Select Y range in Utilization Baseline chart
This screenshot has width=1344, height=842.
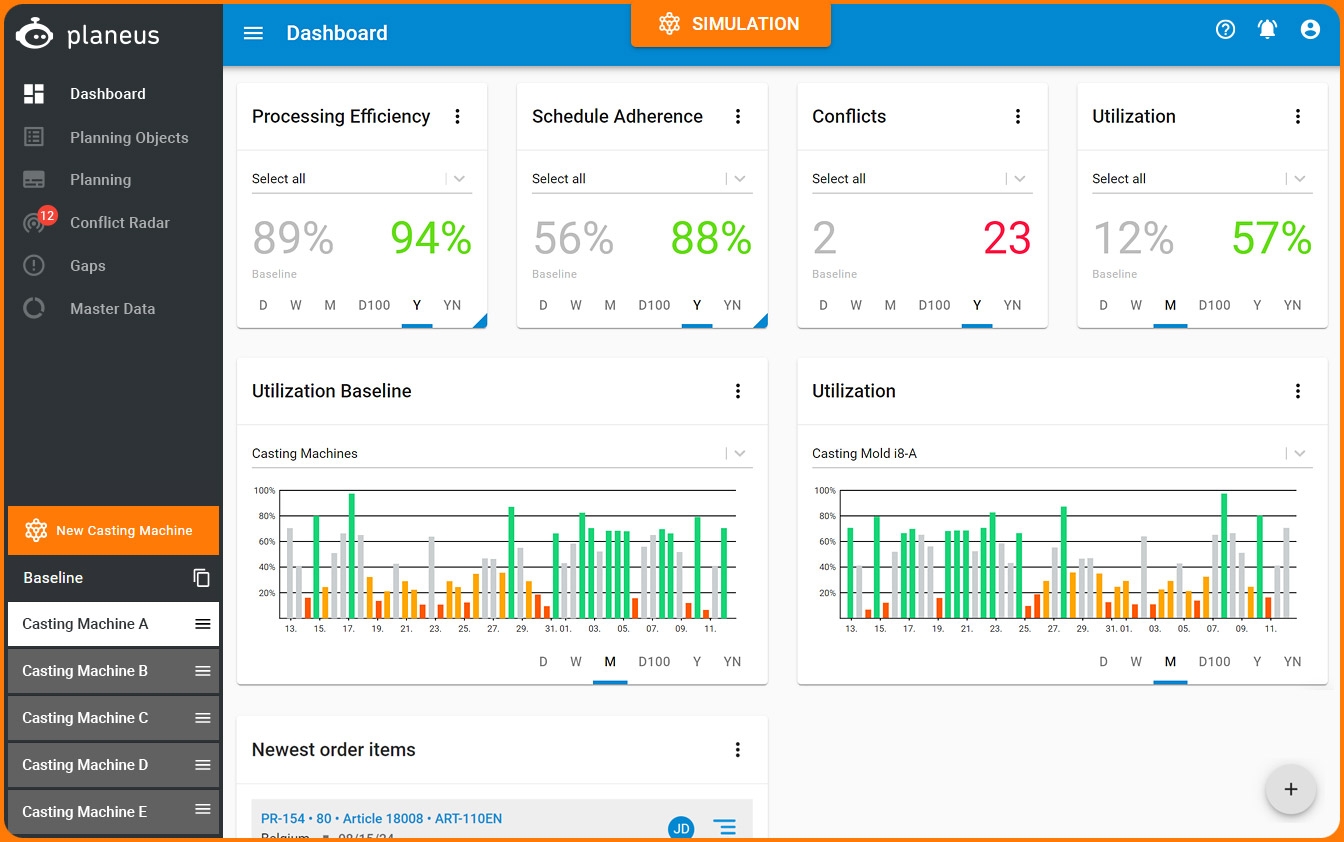coord(697,662)
